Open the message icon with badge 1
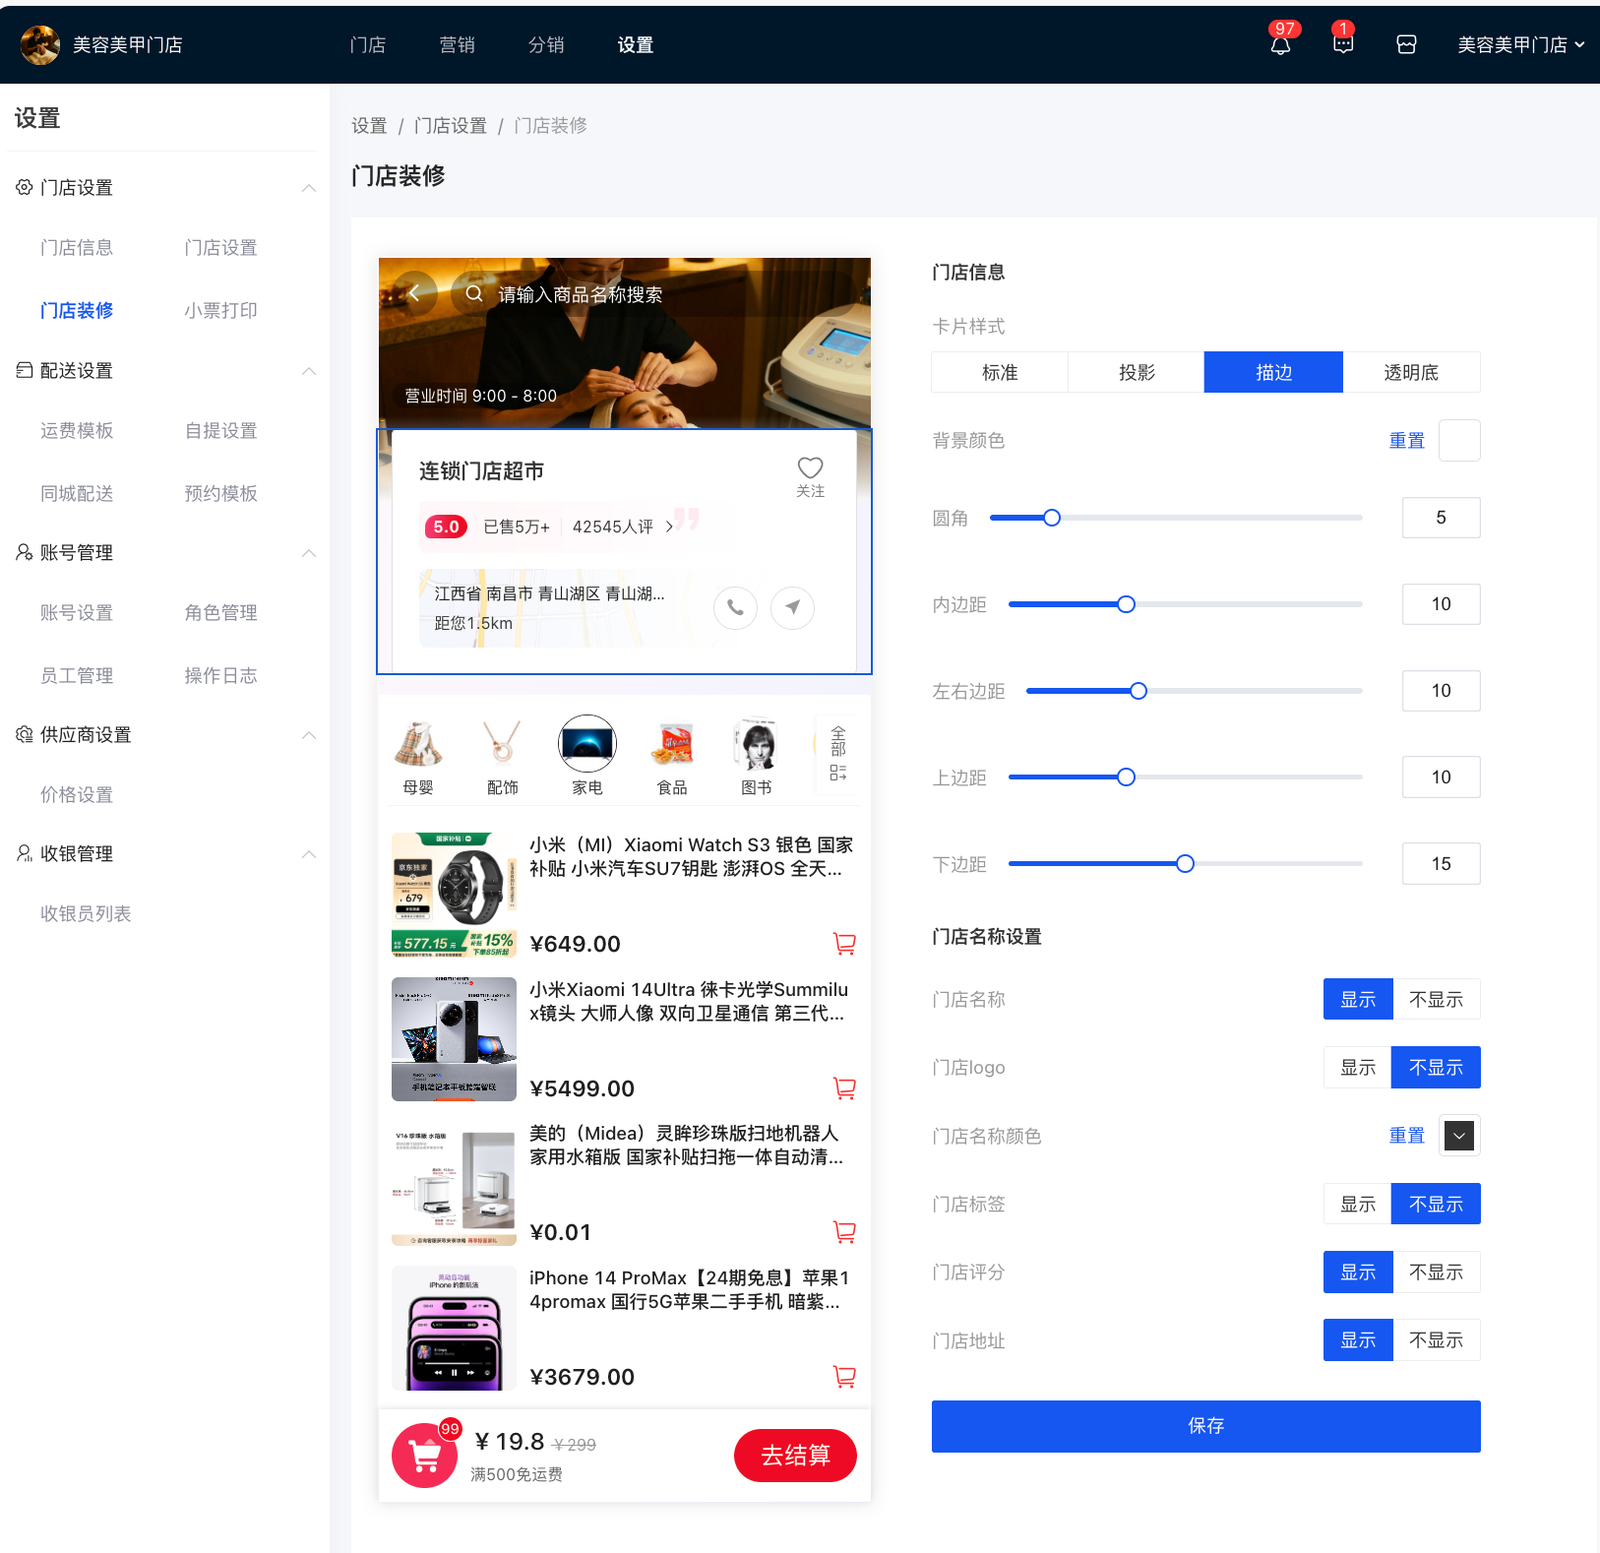 pos(1343,45)
